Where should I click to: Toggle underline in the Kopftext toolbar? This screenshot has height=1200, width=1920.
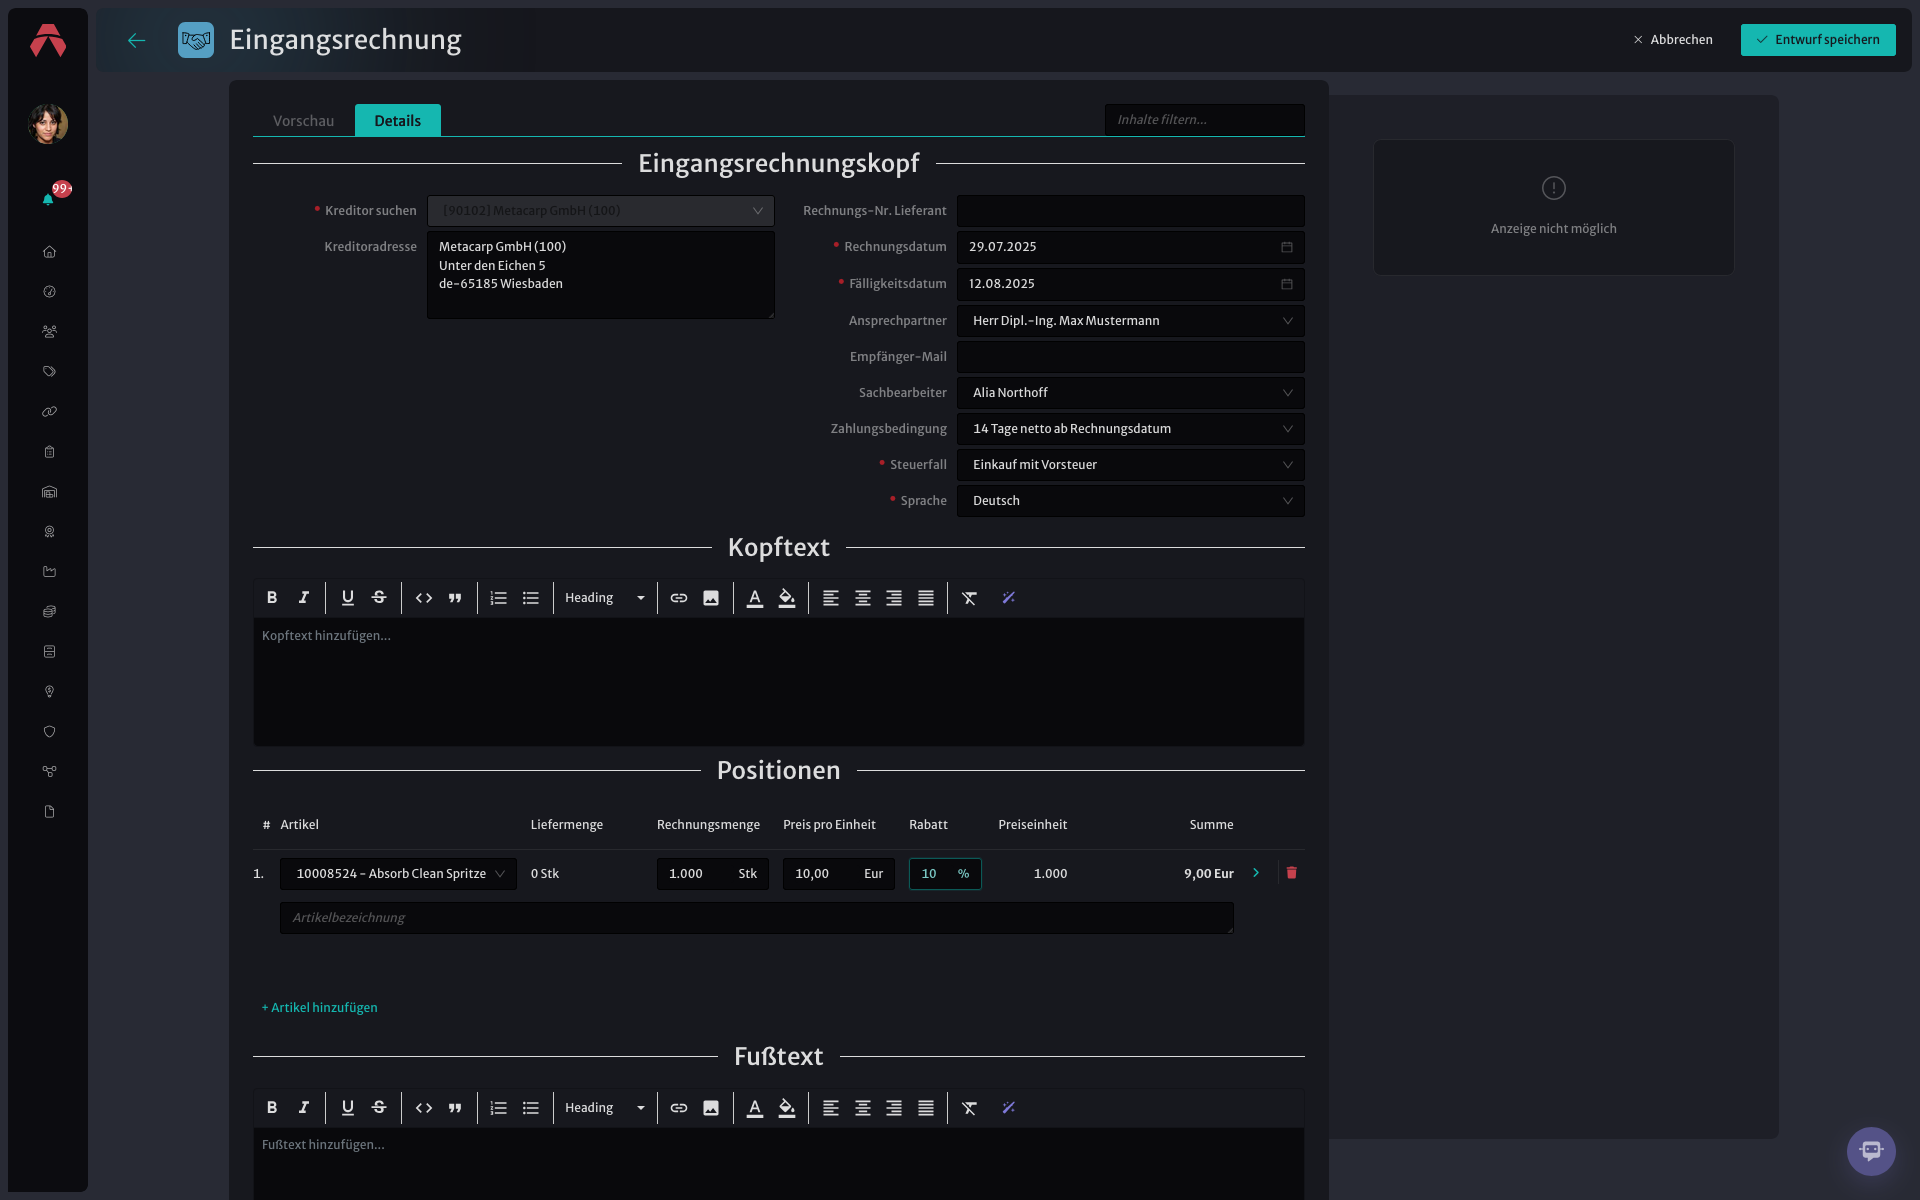348,598
